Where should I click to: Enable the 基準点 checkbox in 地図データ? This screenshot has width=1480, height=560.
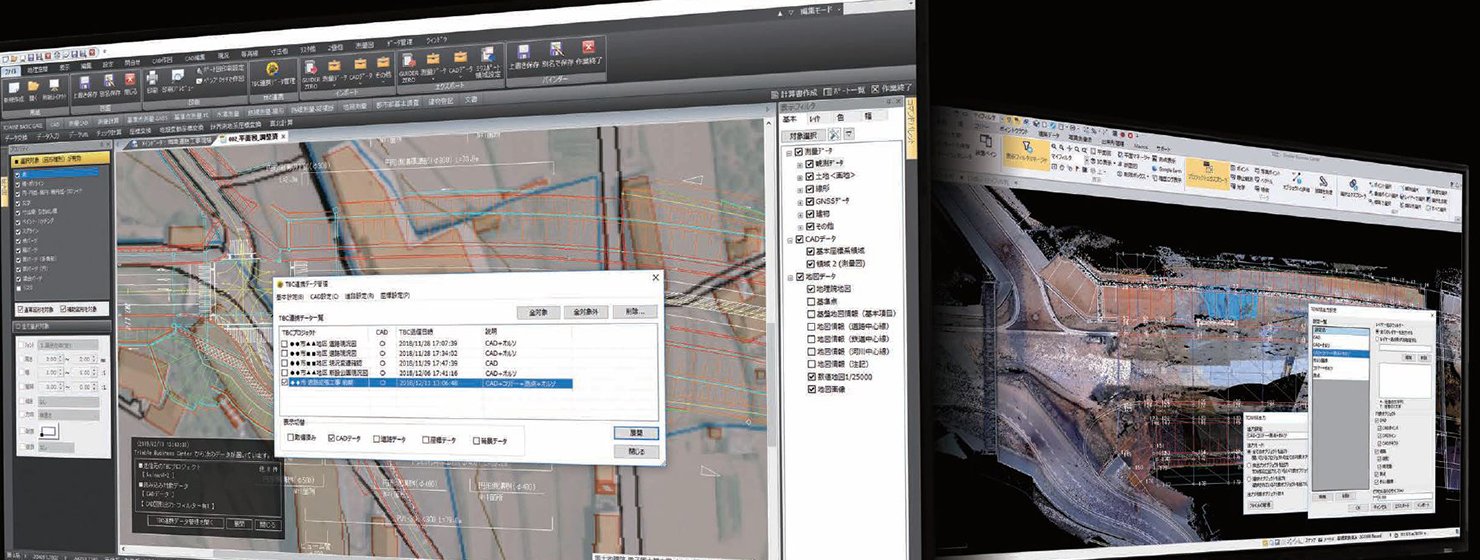click(812, 301)
